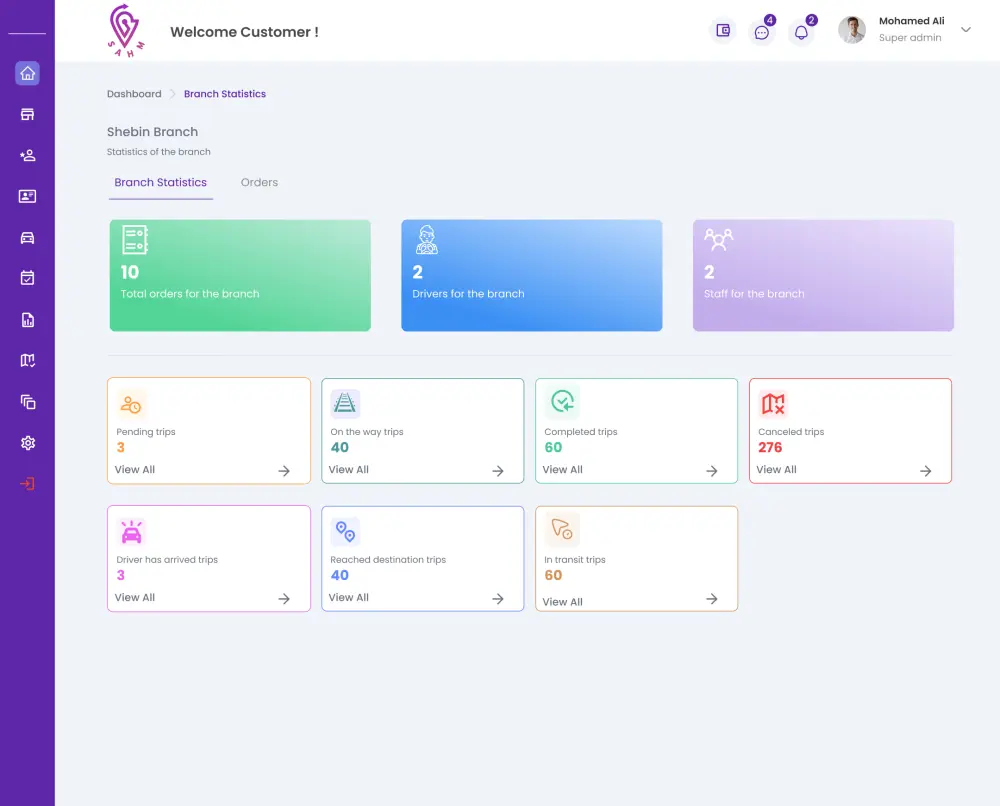
Task: Click the add-staff person icon in the sidebar
Action: pos(27,155)
